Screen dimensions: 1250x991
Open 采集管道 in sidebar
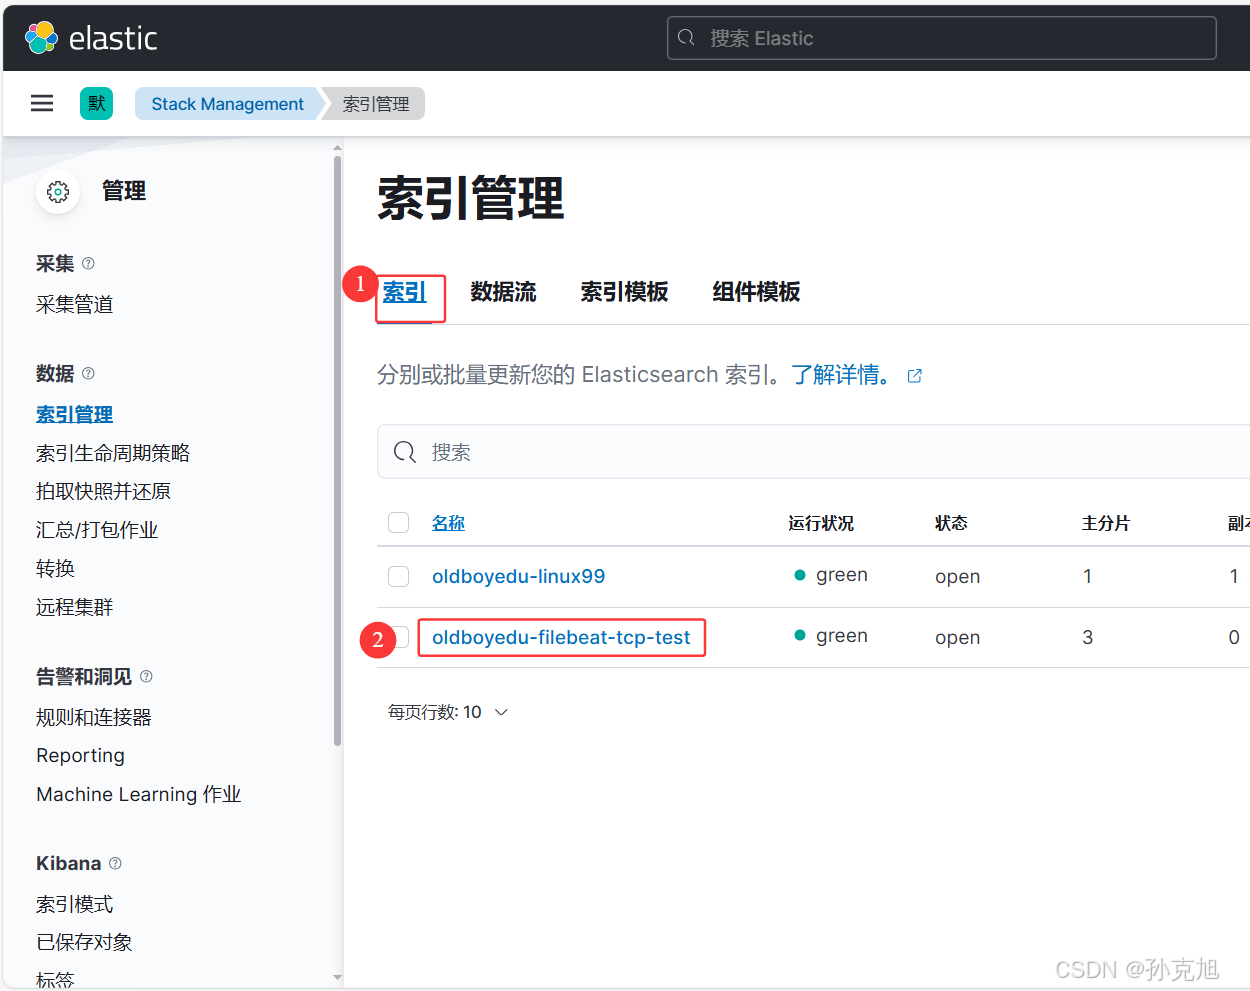click(75, 304)
